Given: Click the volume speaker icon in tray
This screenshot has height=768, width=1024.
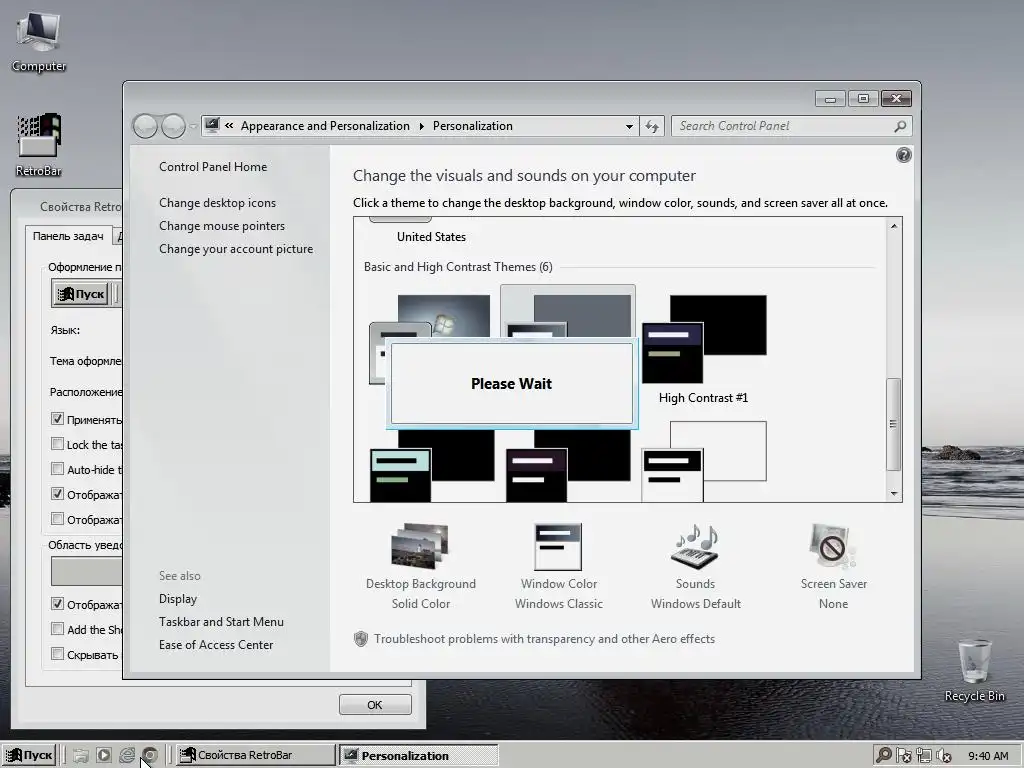Looking at the screenshot, I should 943,756.
